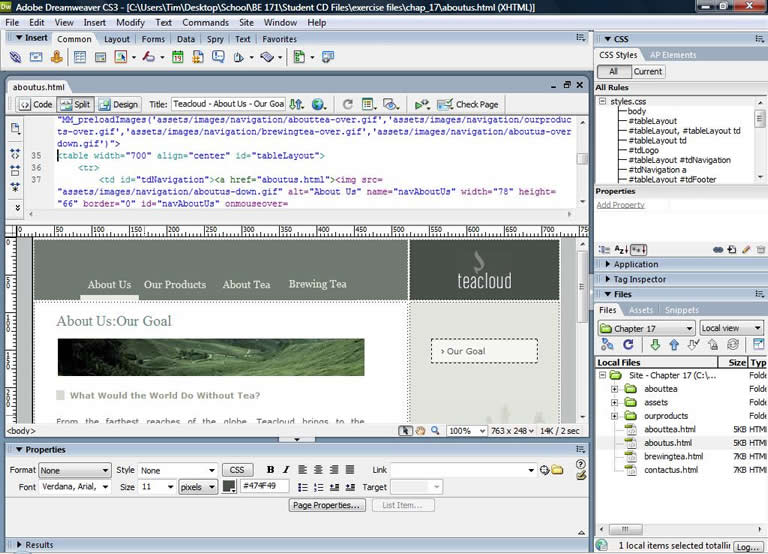Click the #474F49 color value field
The height and width of the screenshot is (554, 768).
tap(264, 486)
